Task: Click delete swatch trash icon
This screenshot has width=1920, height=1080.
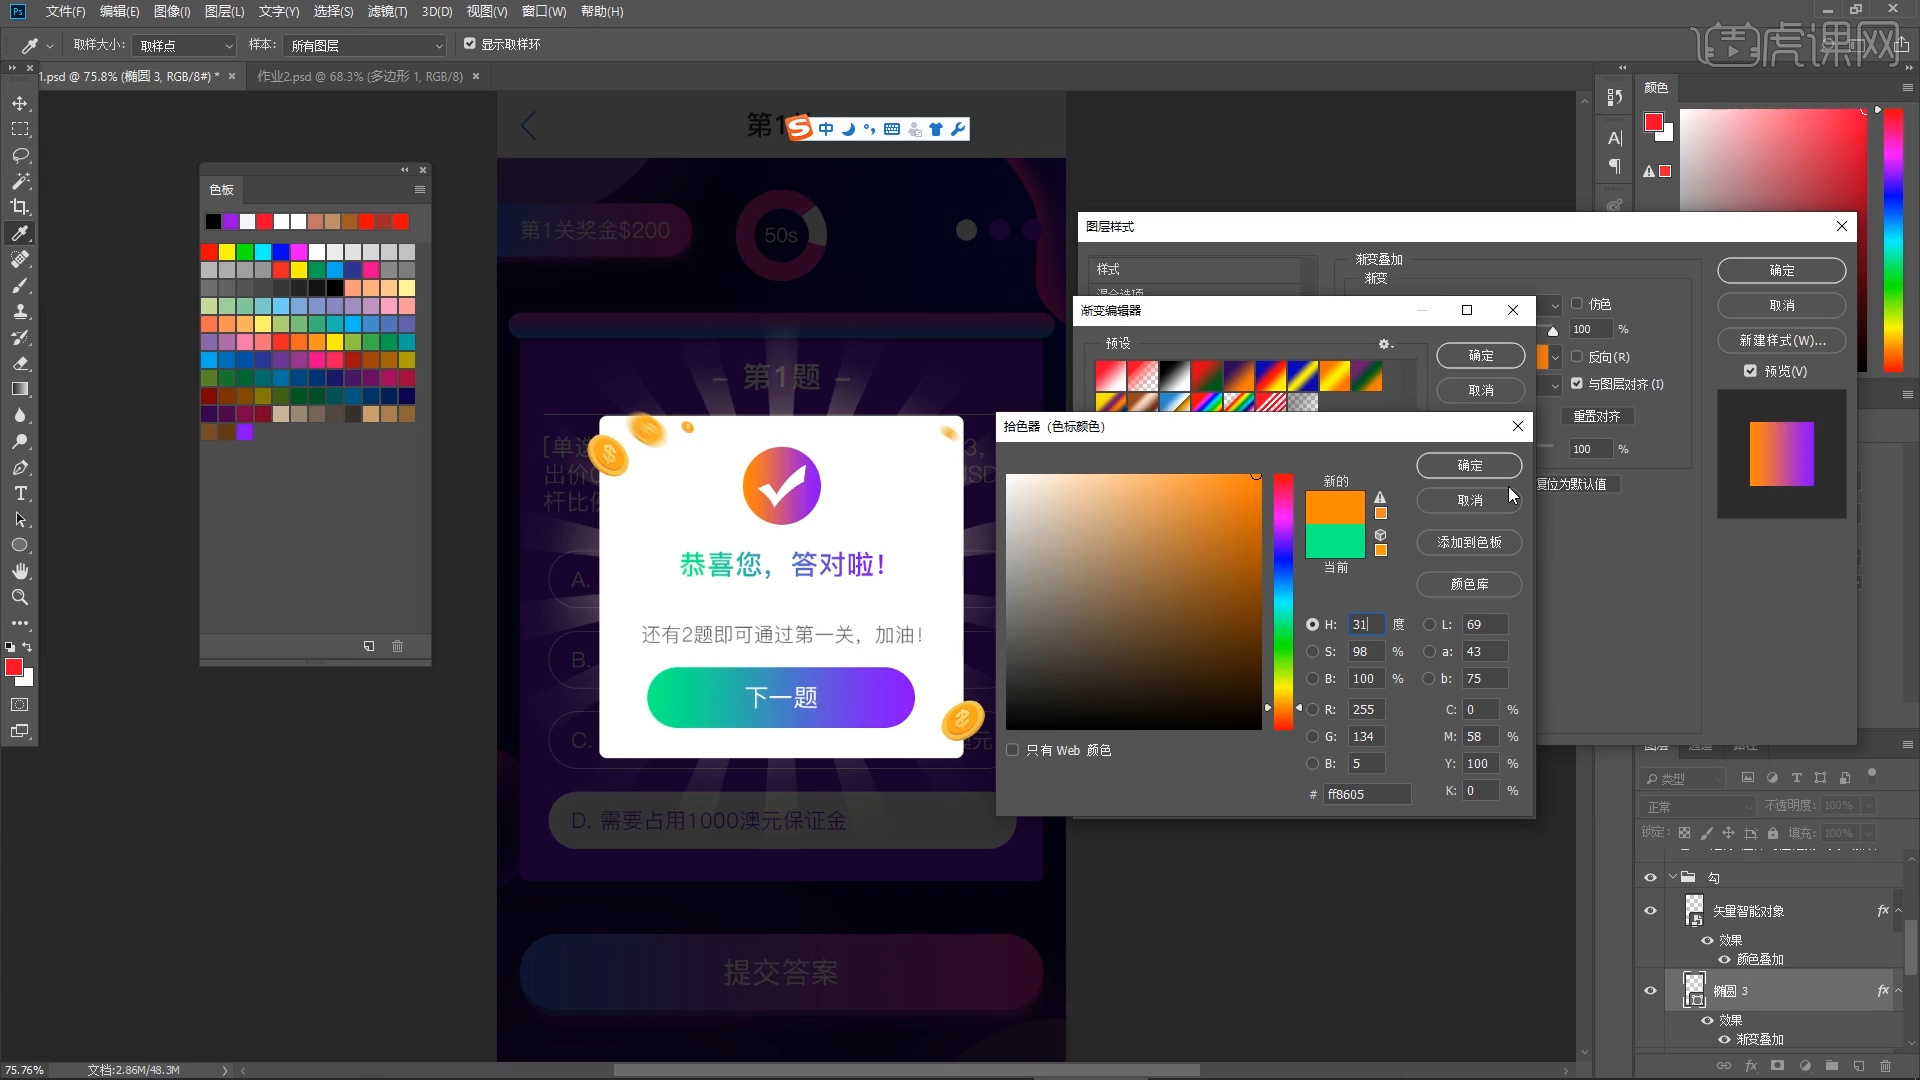Action: (397, 646)
